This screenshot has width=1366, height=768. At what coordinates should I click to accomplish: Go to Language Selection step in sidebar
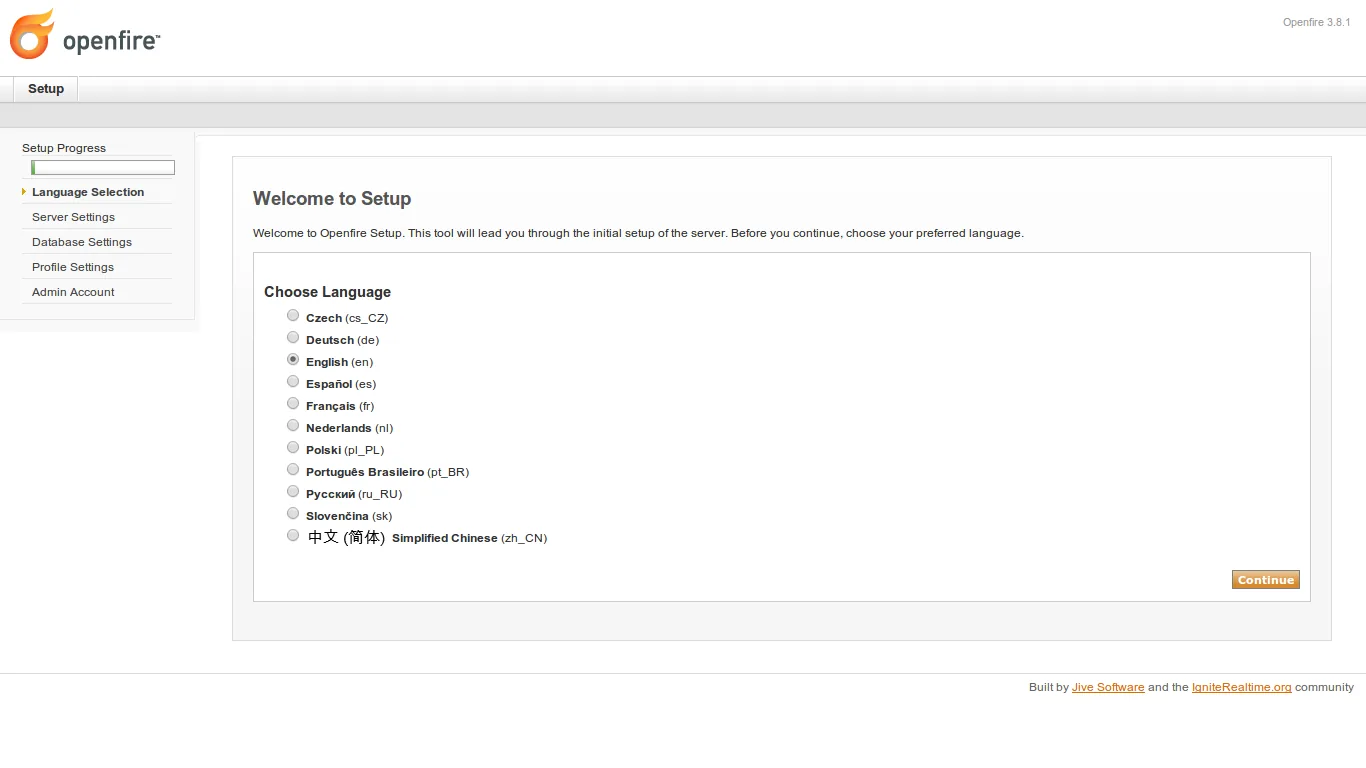point(88,192)
